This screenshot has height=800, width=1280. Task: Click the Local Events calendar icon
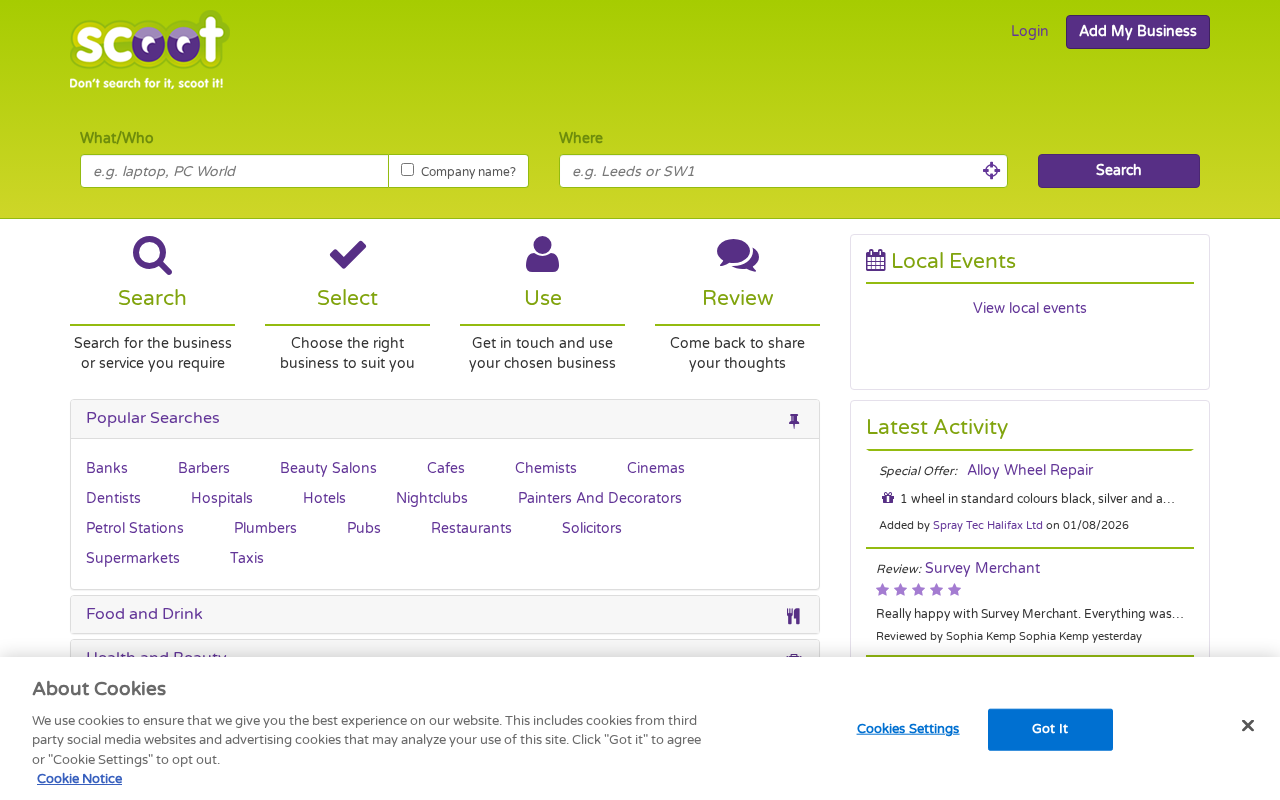(876, 261)
